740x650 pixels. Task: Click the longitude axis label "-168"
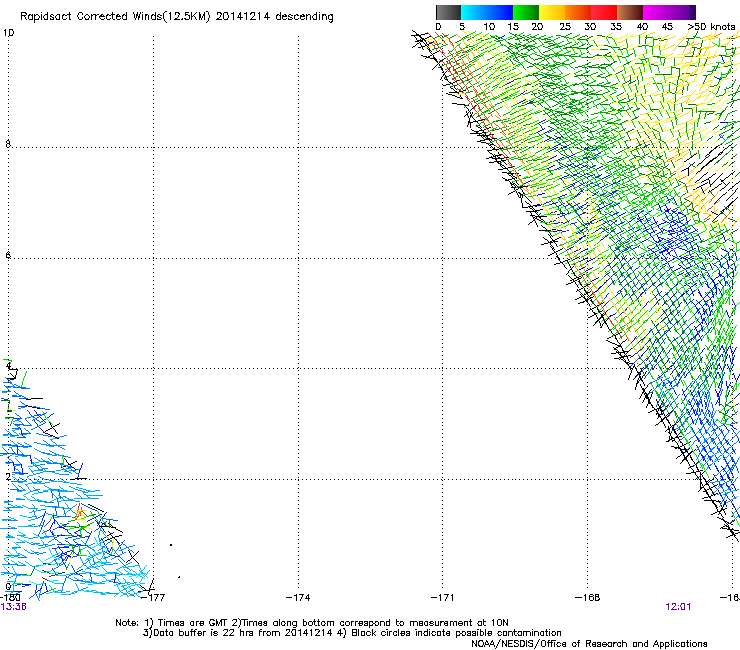point(588,598)
